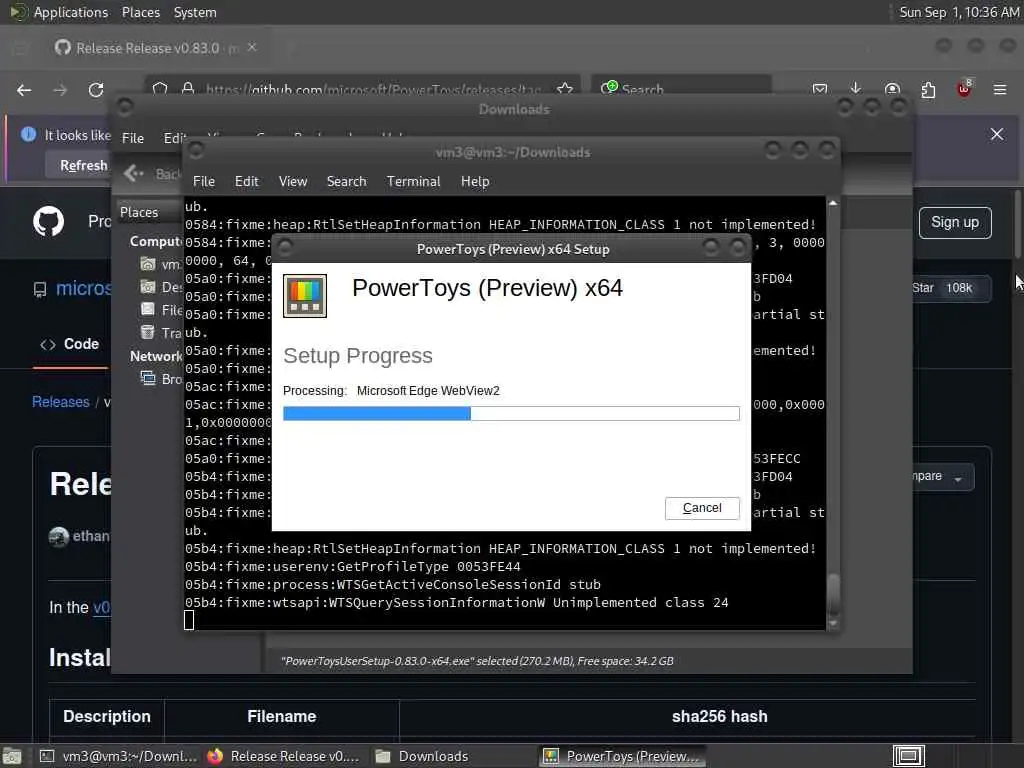Image resolution: width=1024 pixels, height=768 pixels.
Task: Click the clock showing Sun Sep 1
Action: coord(959,12)
